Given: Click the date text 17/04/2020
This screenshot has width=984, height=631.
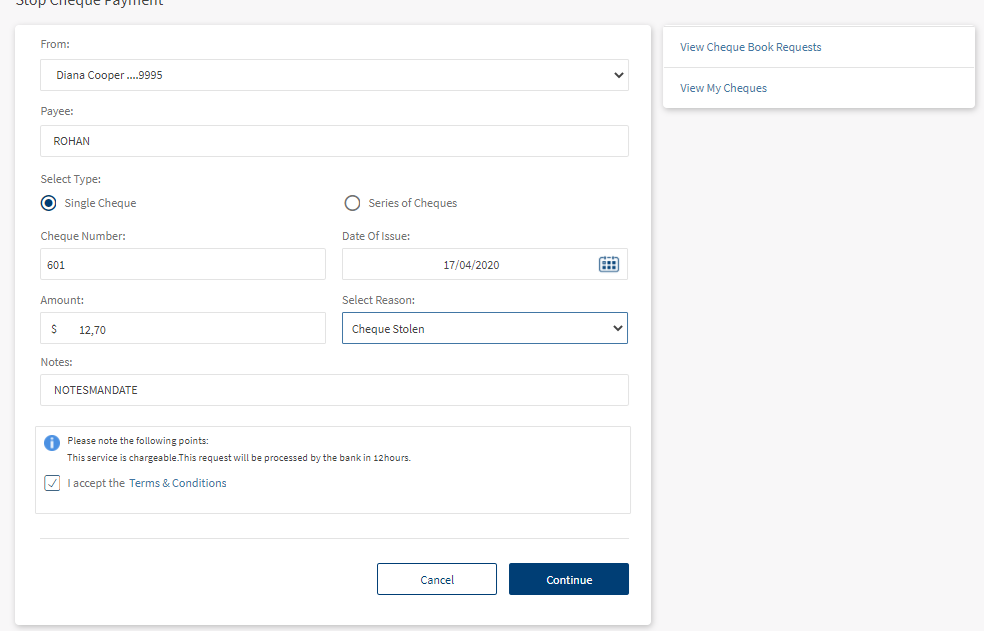Looking at the screenshot, I should 471,265.
